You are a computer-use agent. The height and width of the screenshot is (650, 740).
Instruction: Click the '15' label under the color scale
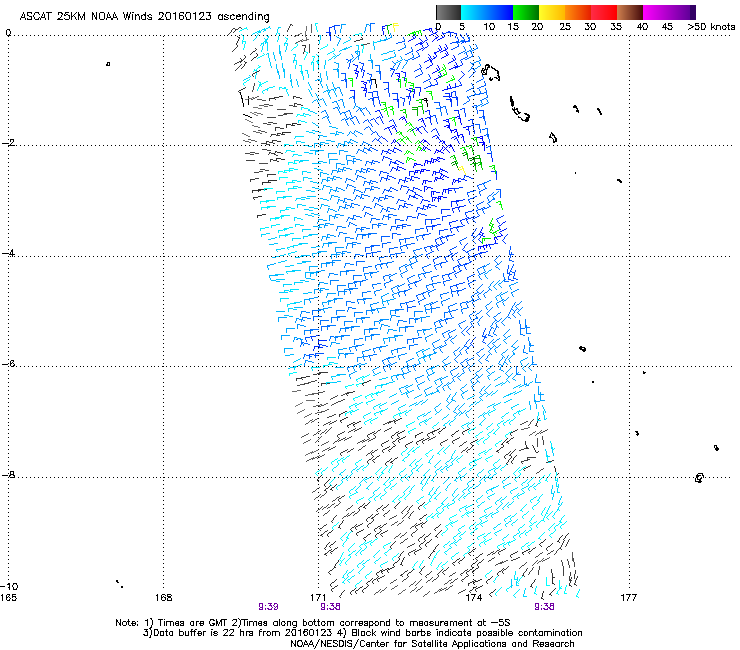pyautogui.click(x=513, y=27)
